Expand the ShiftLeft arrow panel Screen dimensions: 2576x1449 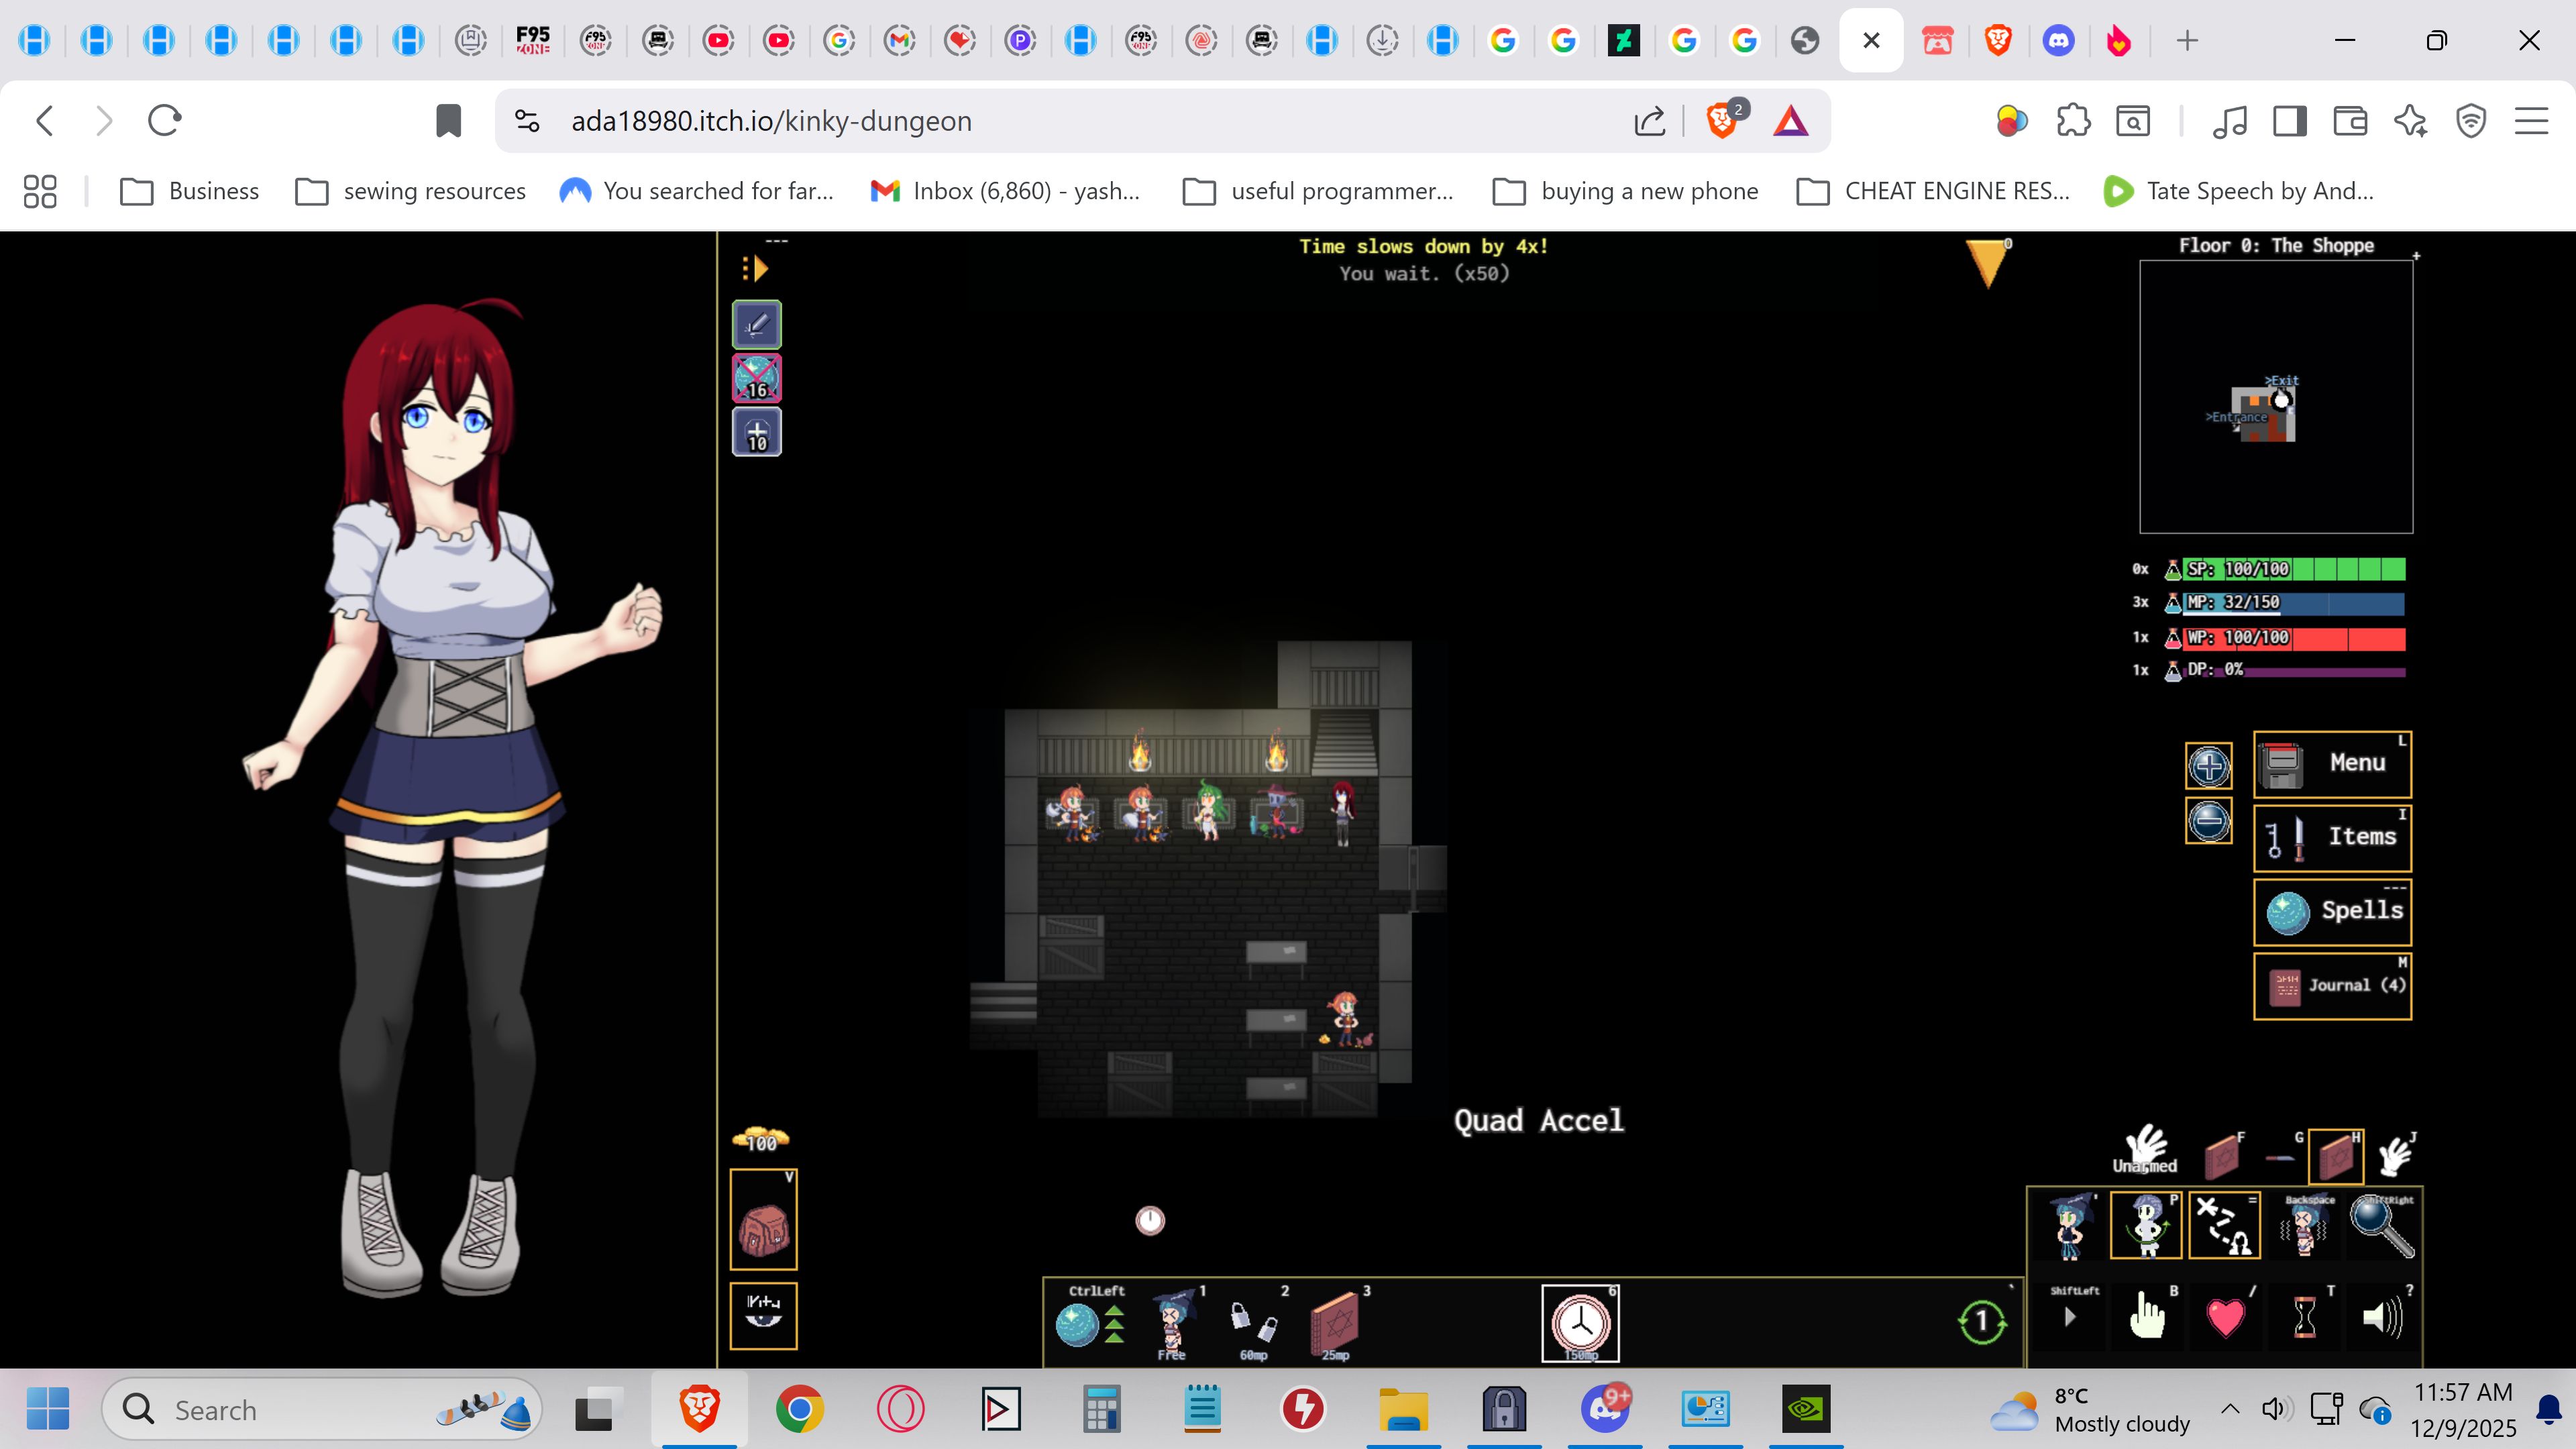2070,1318
